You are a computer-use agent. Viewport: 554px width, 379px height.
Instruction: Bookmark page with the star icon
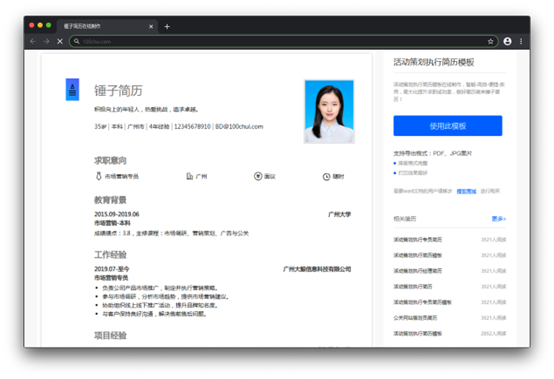tap(490, 41)
